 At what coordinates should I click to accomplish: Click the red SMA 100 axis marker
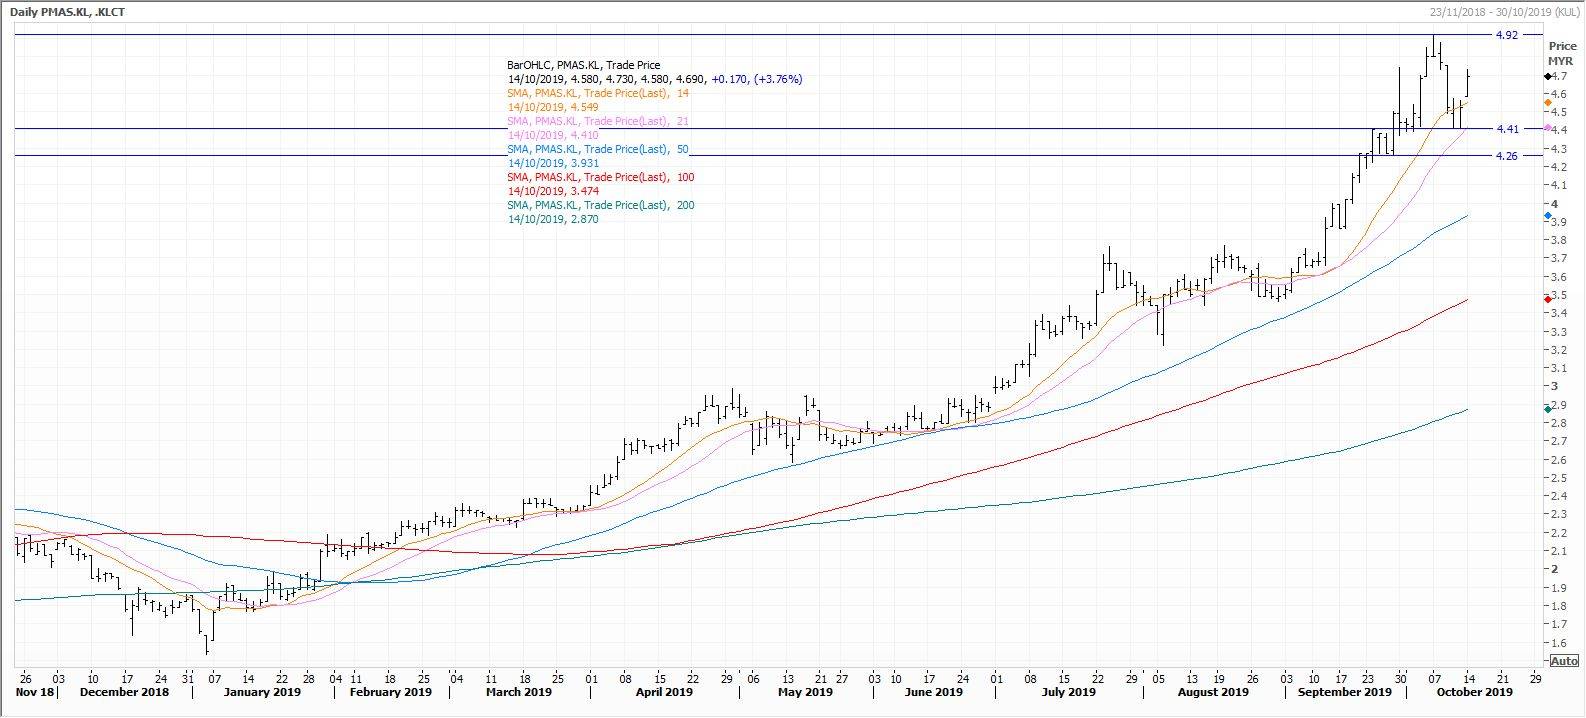(1548, 299)
